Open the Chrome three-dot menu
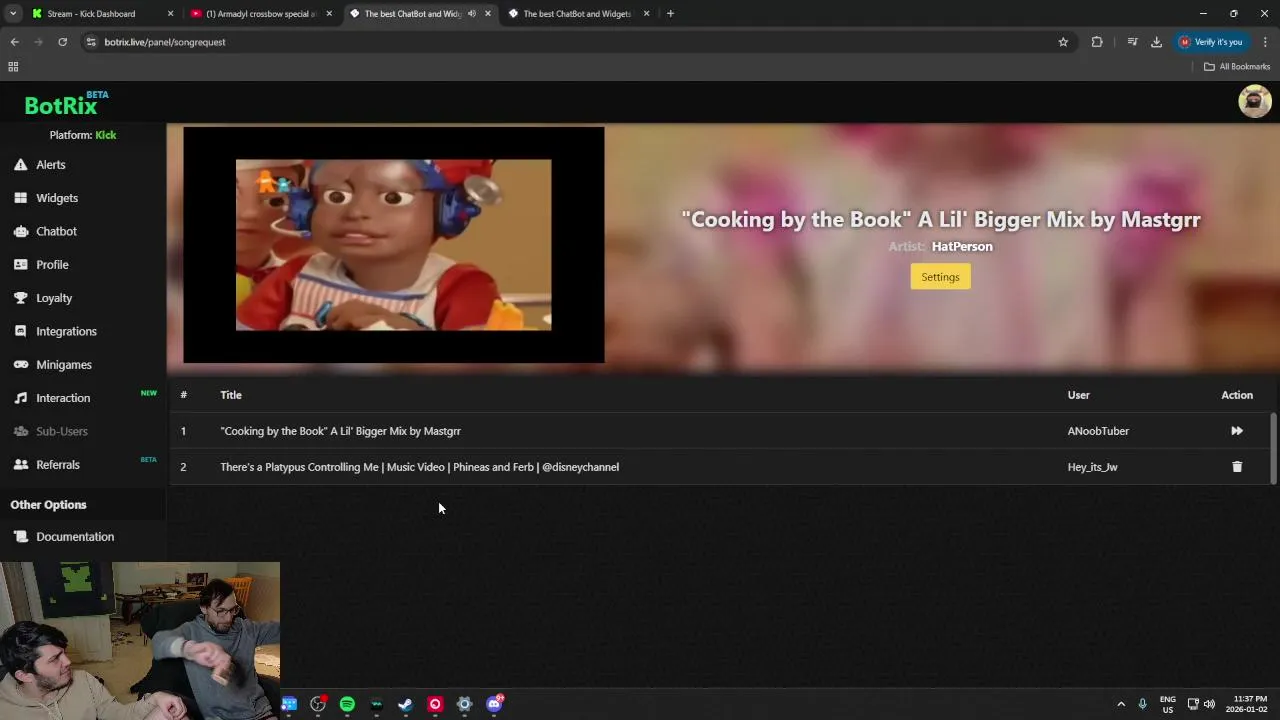The height and width of the screenshot is (720, 1280). pyautogui.click(x=1265, y=42)
